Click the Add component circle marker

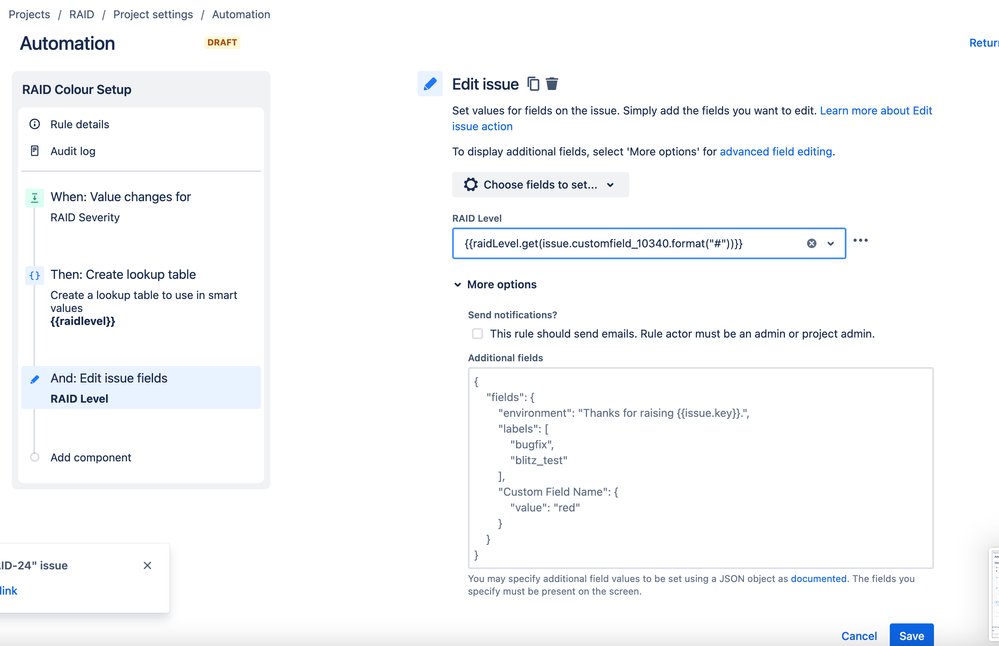[34, 457]
